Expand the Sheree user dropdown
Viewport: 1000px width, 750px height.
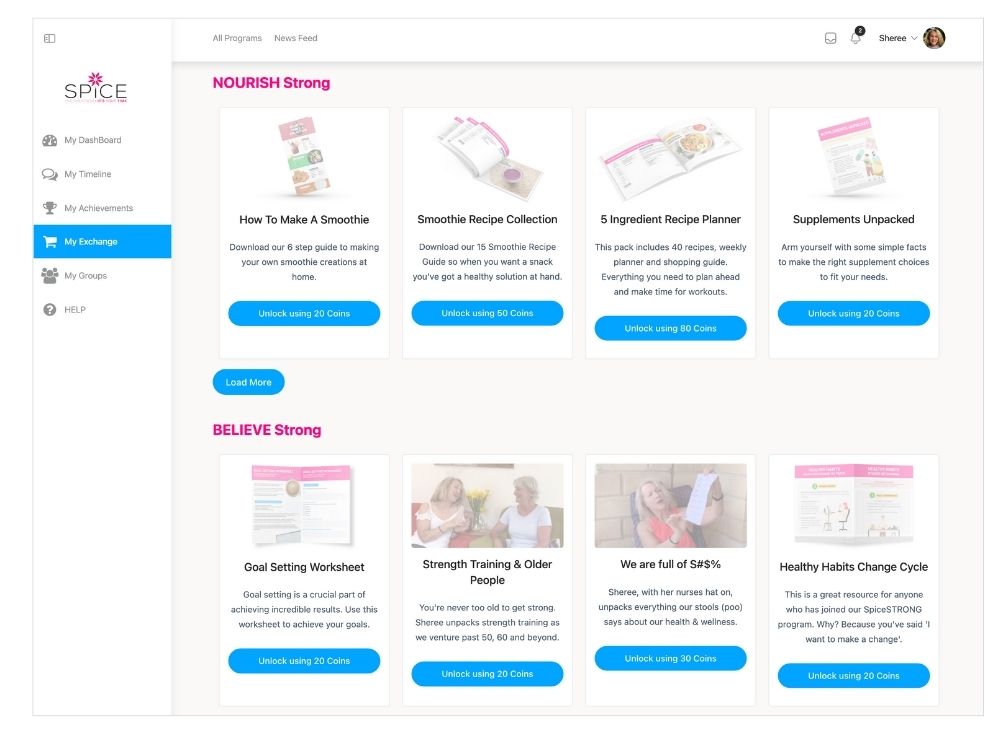898,38
